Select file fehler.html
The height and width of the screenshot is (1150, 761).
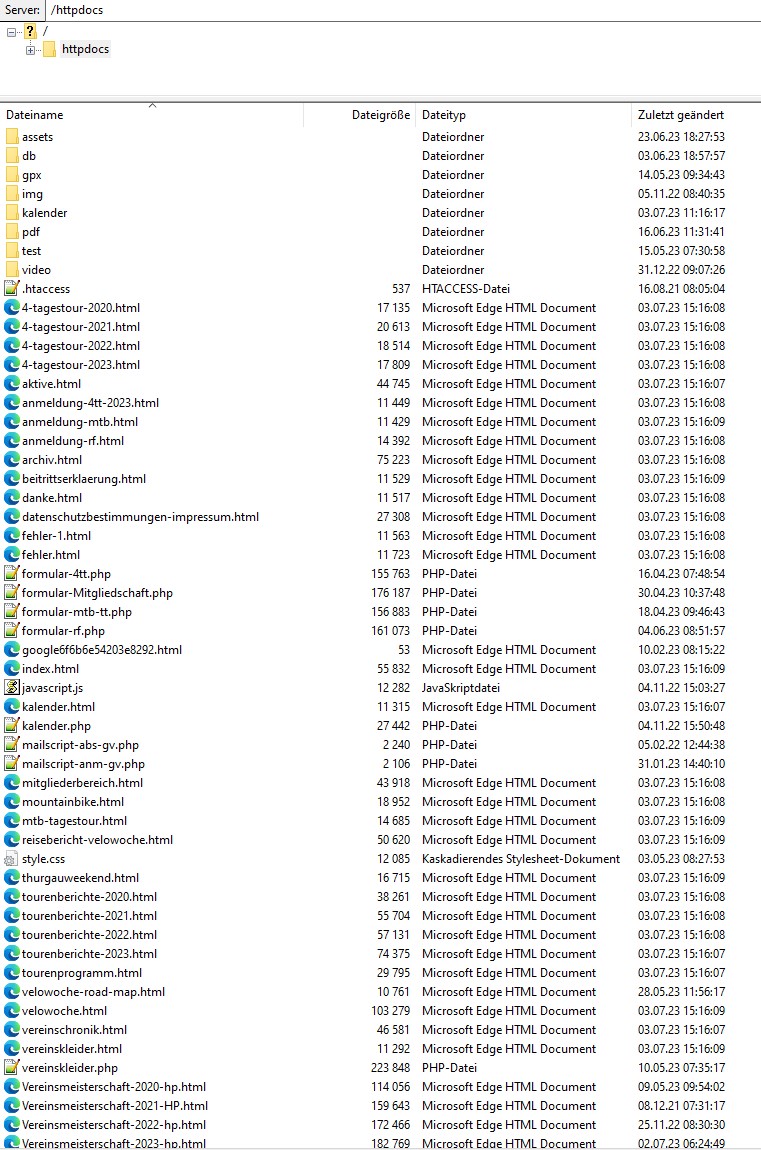pos(51,554)
